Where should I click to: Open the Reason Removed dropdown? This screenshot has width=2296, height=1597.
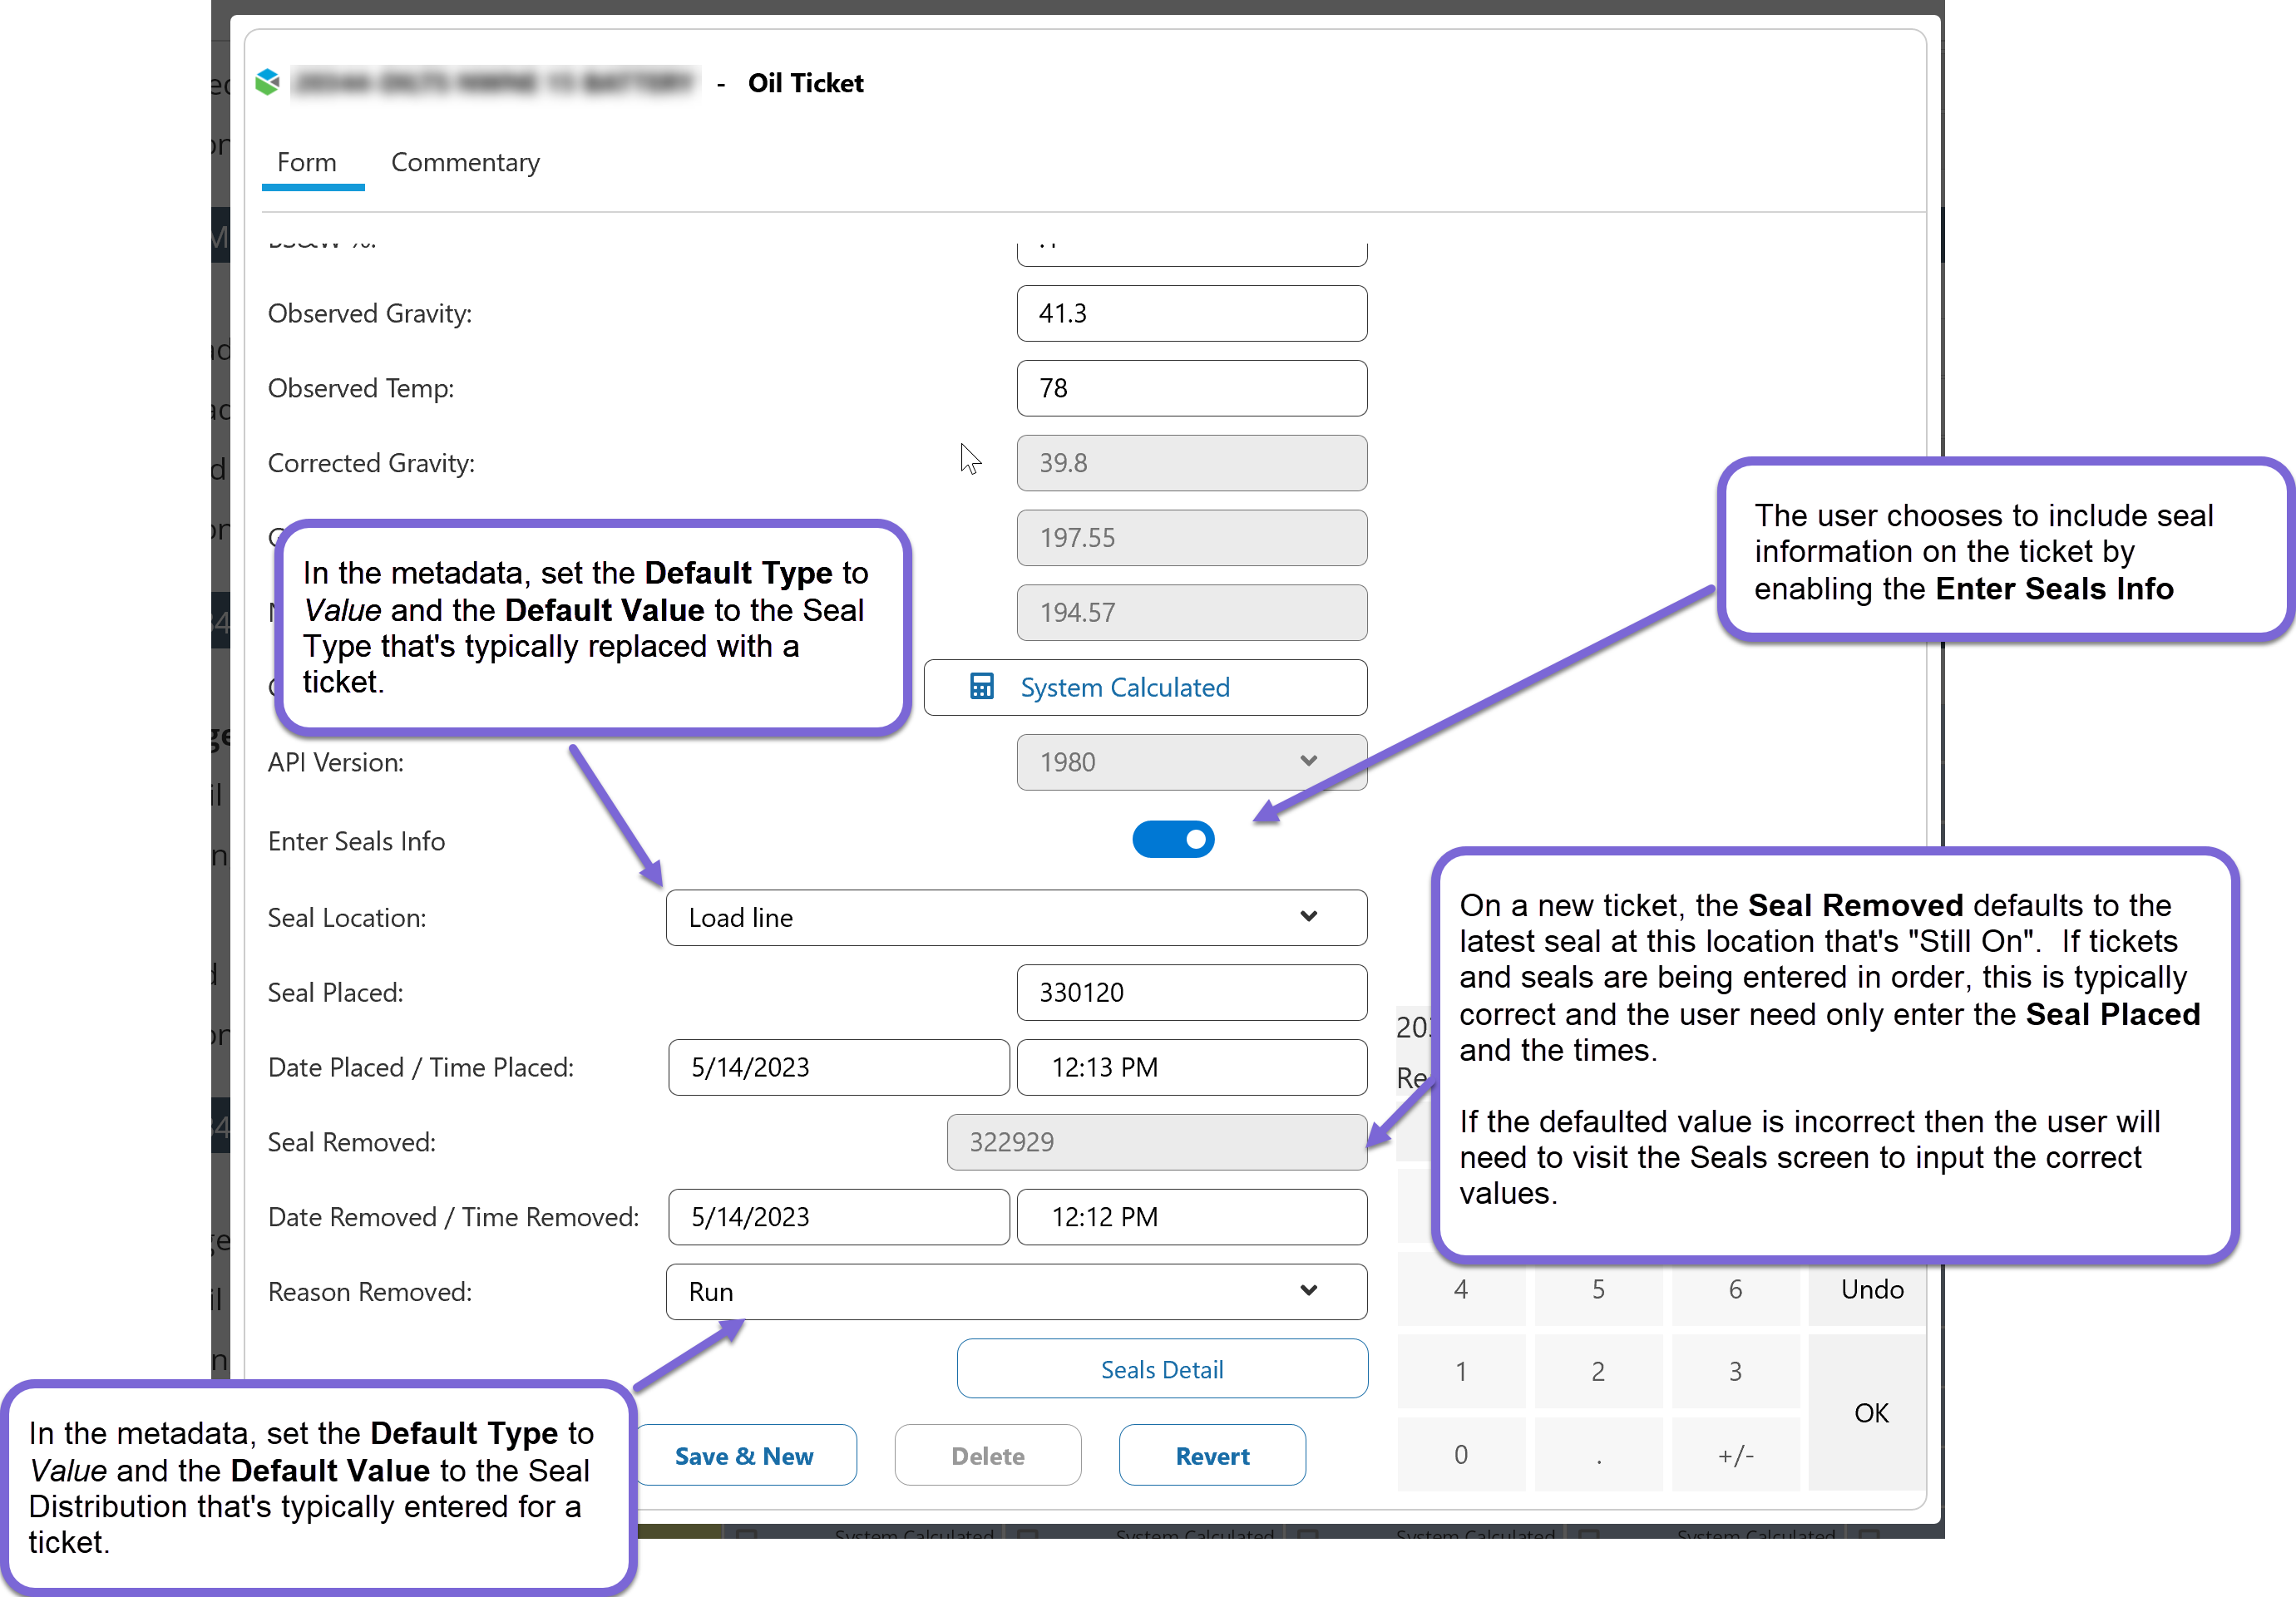point(1015,1291)
